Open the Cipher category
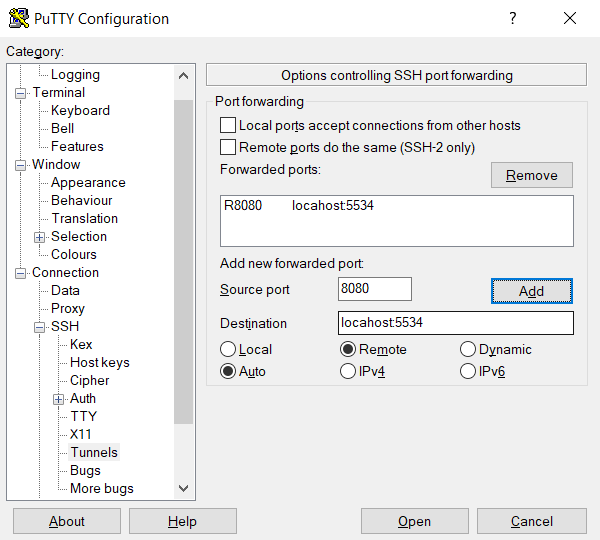Viewport: 600px width, 540px height. [90, 380]
